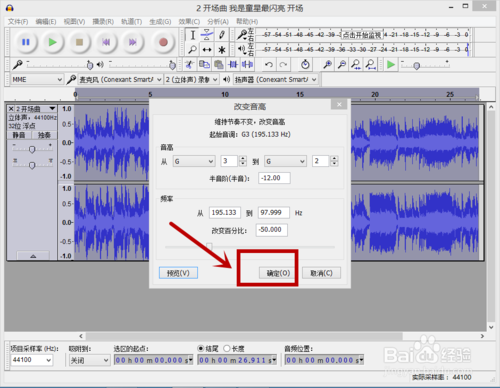
Task: Click the percent change field -50.000
Action: (x=272, y=230)
